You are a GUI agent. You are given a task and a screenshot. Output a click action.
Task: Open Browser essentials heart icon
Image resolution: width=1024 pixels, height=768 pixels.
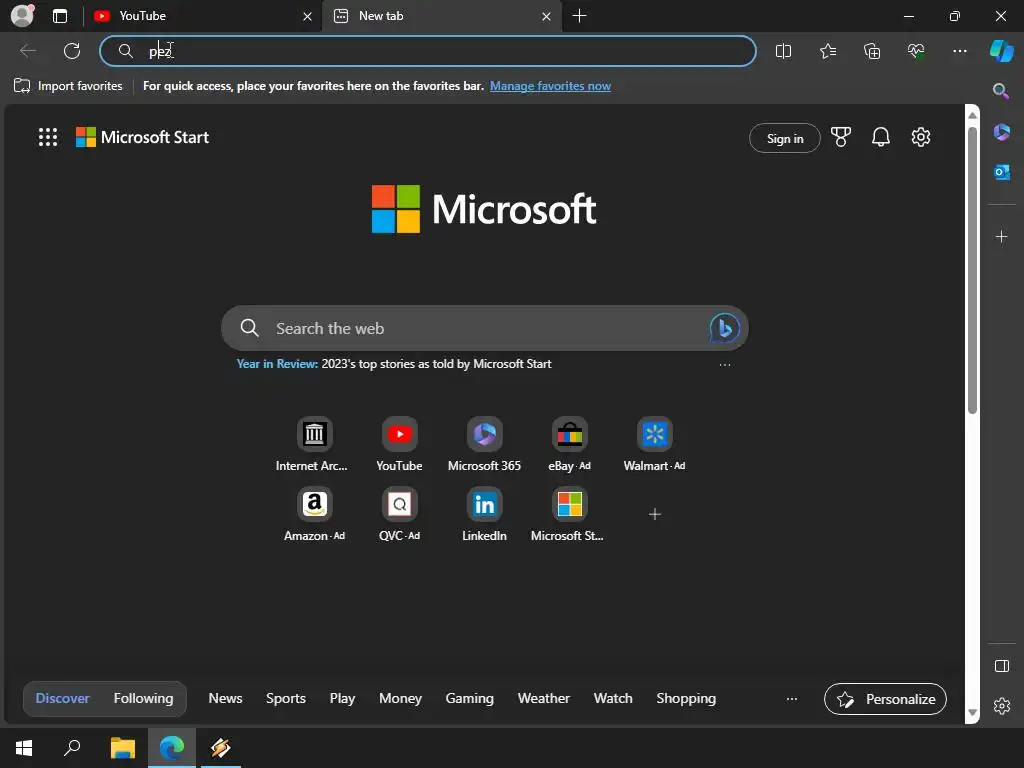point(916,51)
